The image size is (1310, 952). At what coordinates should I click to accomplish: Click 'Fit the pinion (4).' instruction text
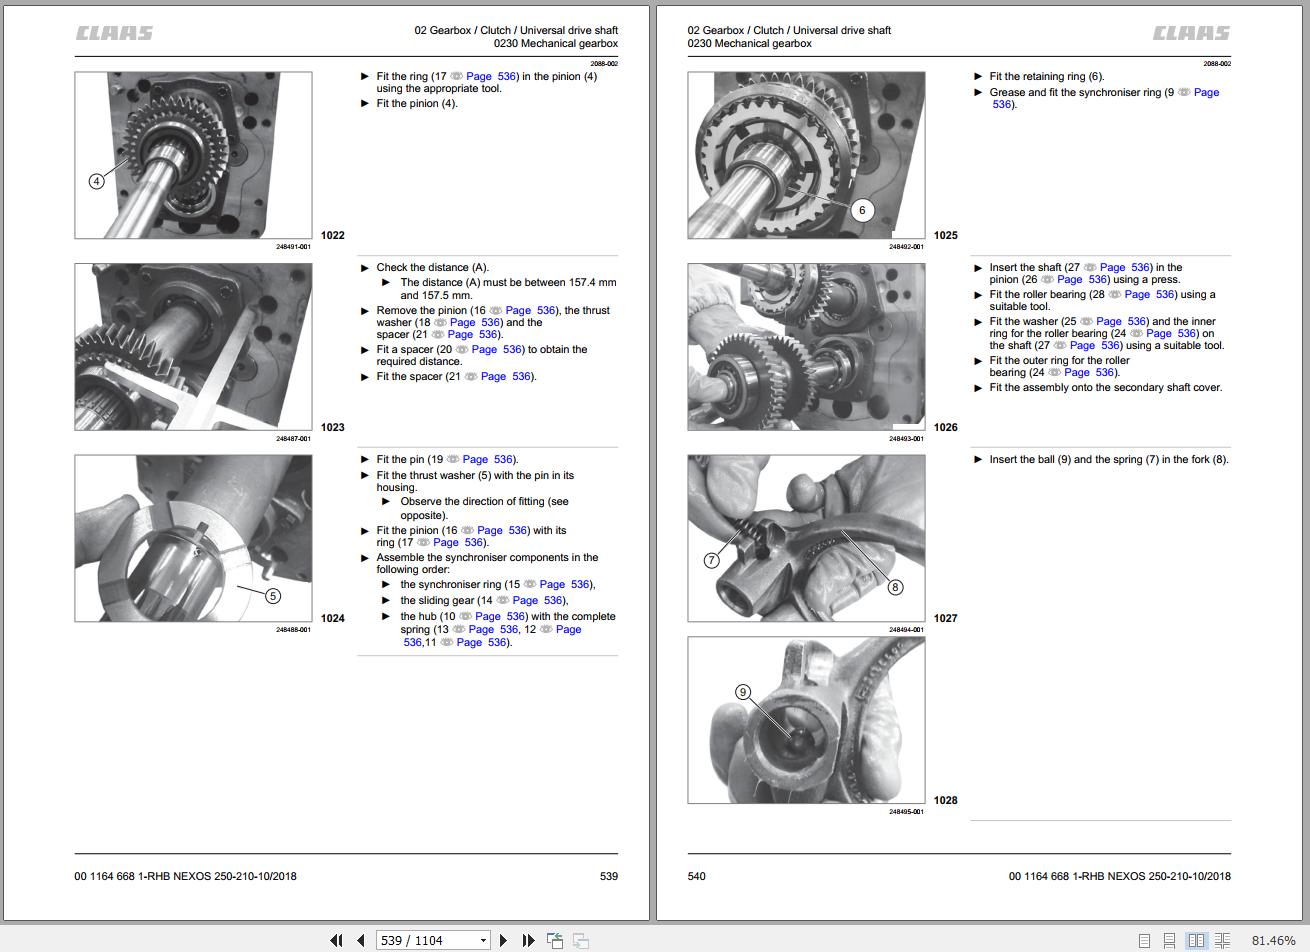click(417, 103)
